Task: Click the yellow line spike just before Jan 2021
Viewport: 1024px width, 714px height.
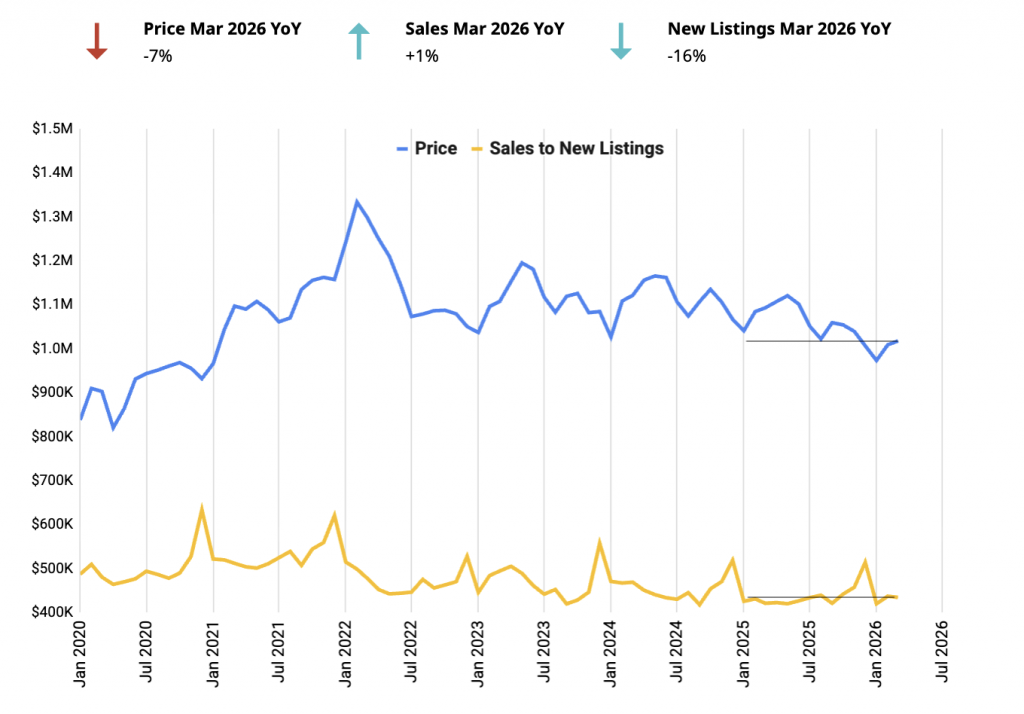Action: (x=202, y=508)
